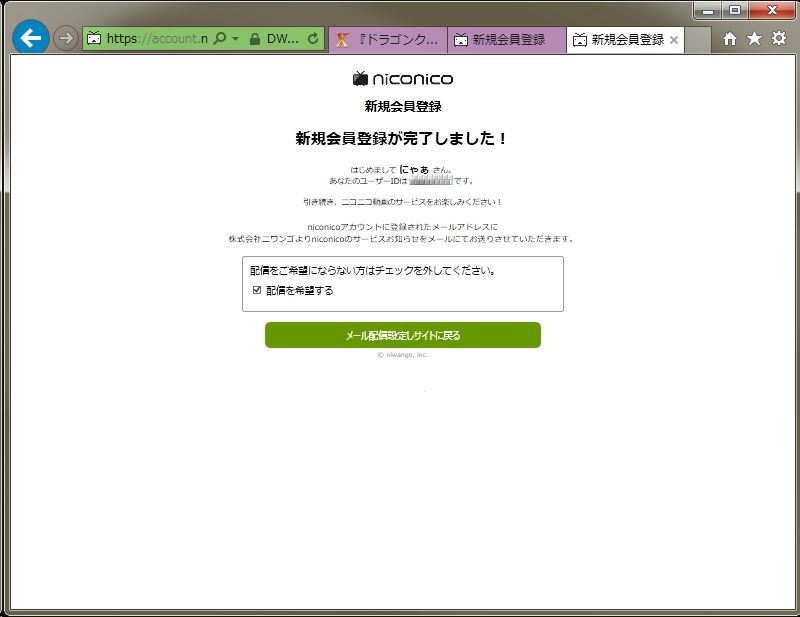Close the browser window
The height and width of the screenshot is (617, 800).
(772, 10)
